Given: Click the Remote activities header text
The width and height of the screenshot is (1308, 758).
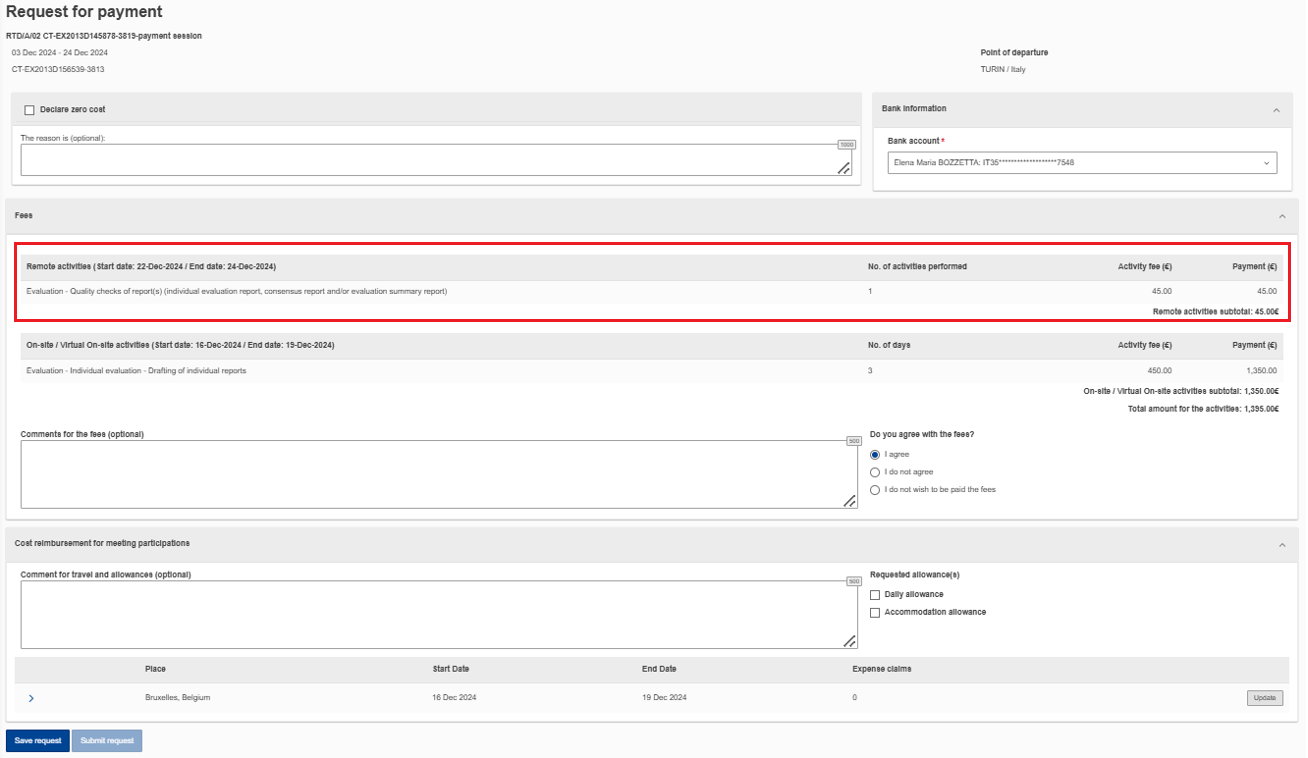Looking at the screenshot, I should tap(151, 267).
